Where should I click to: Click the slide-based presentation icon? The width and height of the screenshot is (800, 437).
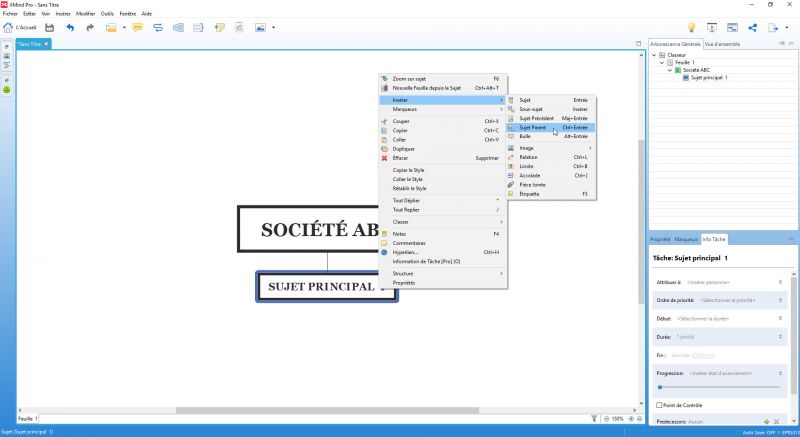pos(732,28)
